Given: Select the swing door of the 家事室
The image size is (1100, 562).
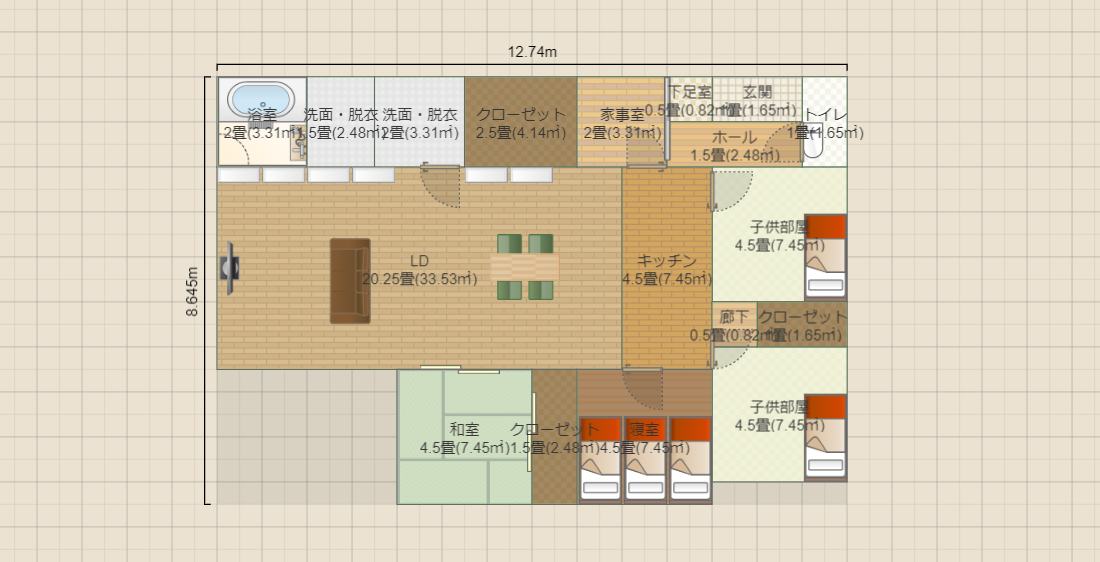Looking at the screenshot, I should point(646,147).
